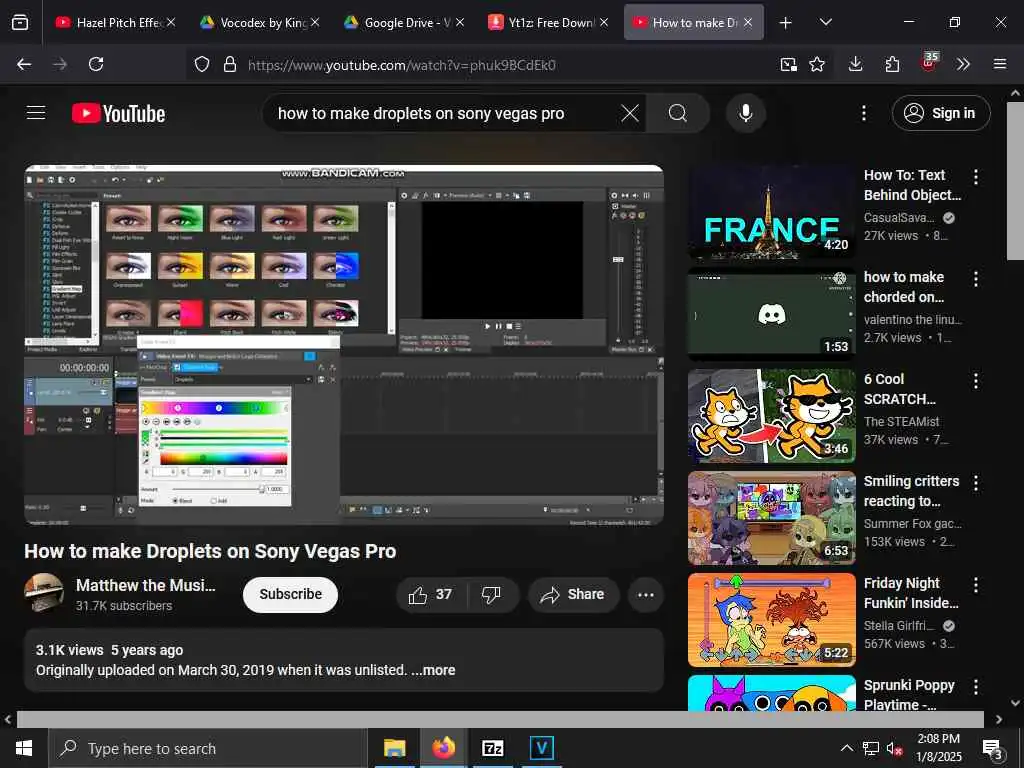The width and height of the screenshot is (1024, 768).
Task: Close the Hazel Pitch Effect tab
Action: [170, 22]
